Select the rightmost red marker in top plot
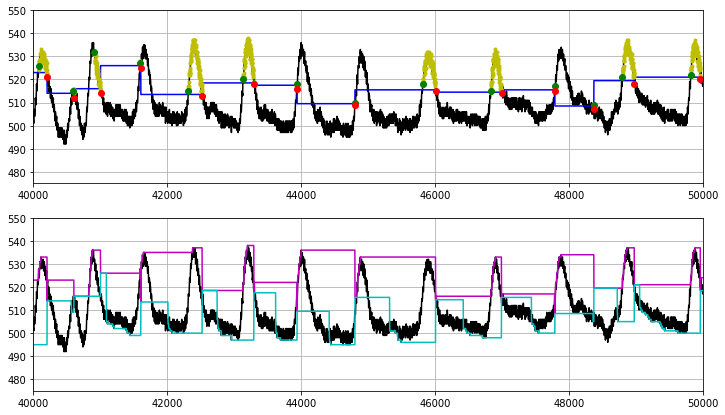725x415 pixels. (x=701, y=79)
